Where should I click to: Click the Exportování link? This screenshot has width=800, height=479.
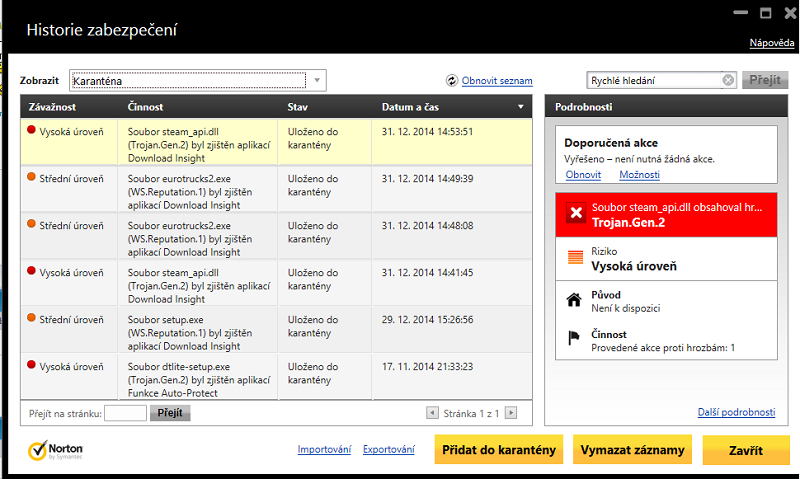[388, 450]
